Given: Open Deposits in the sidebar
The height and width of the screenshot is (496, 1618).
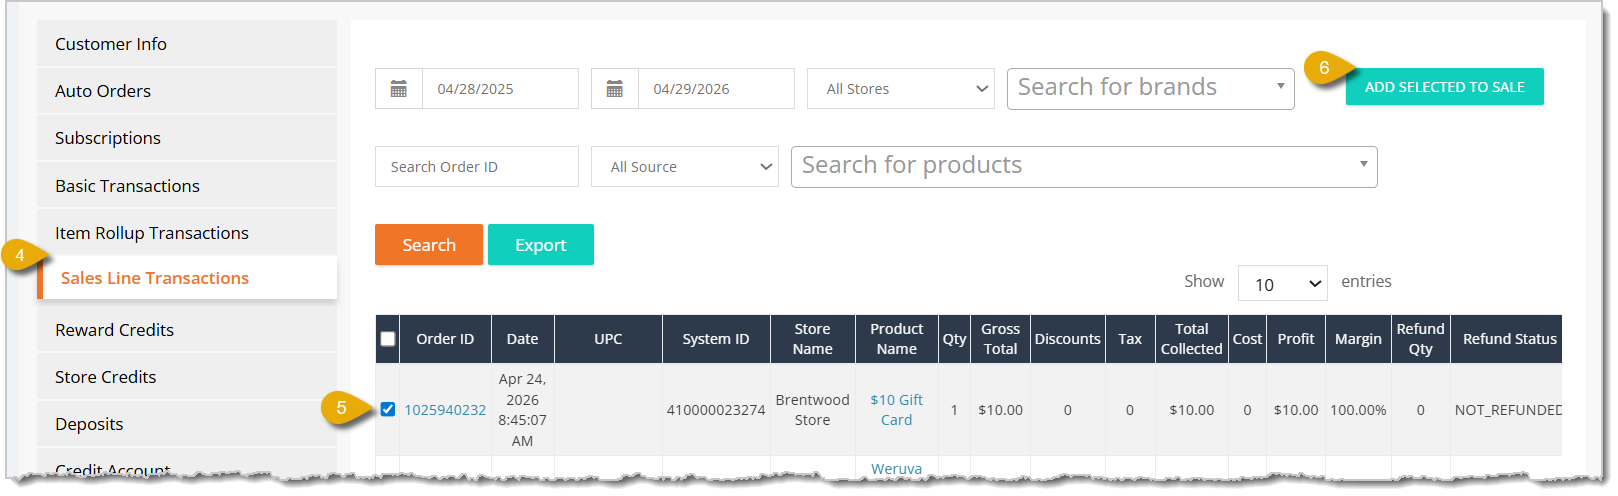Looking at the screenshot, I should coord(187,424).
